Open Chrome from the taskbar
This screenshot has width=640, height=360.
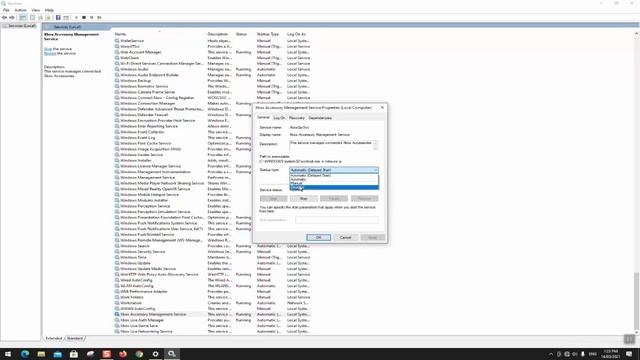pos(139,354)
